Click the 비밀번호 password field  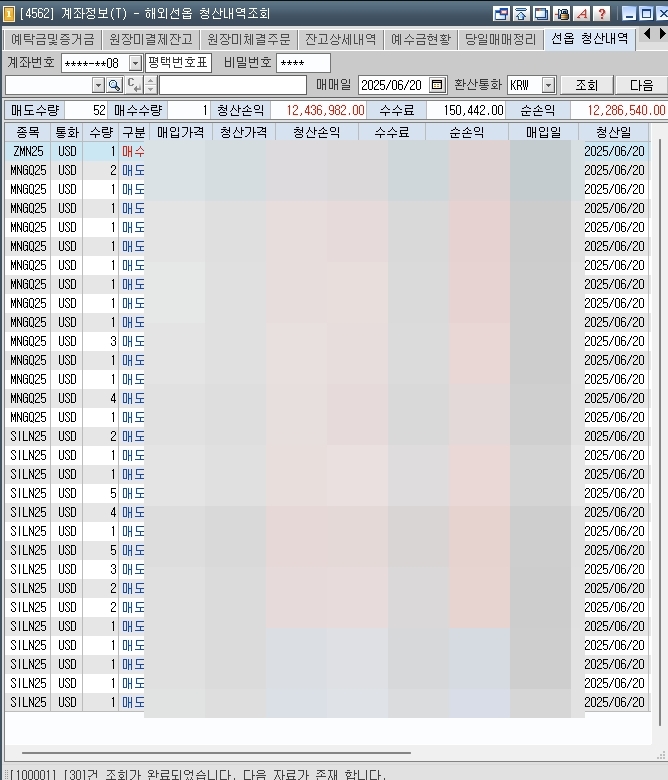pos(303,63)
